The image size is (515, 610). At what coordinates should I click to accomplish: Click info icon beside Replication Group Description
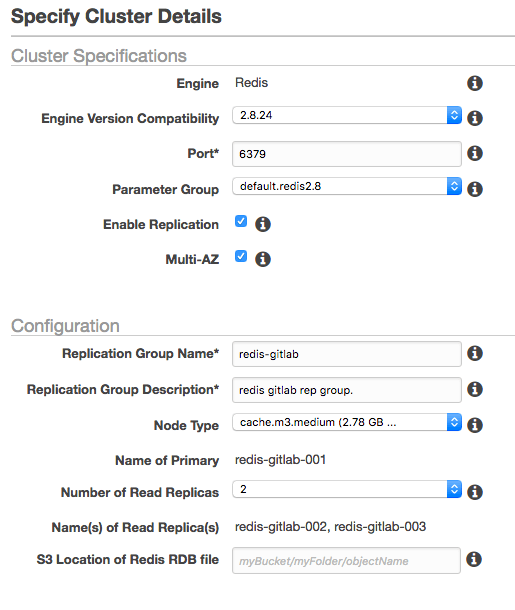point(475,389)
